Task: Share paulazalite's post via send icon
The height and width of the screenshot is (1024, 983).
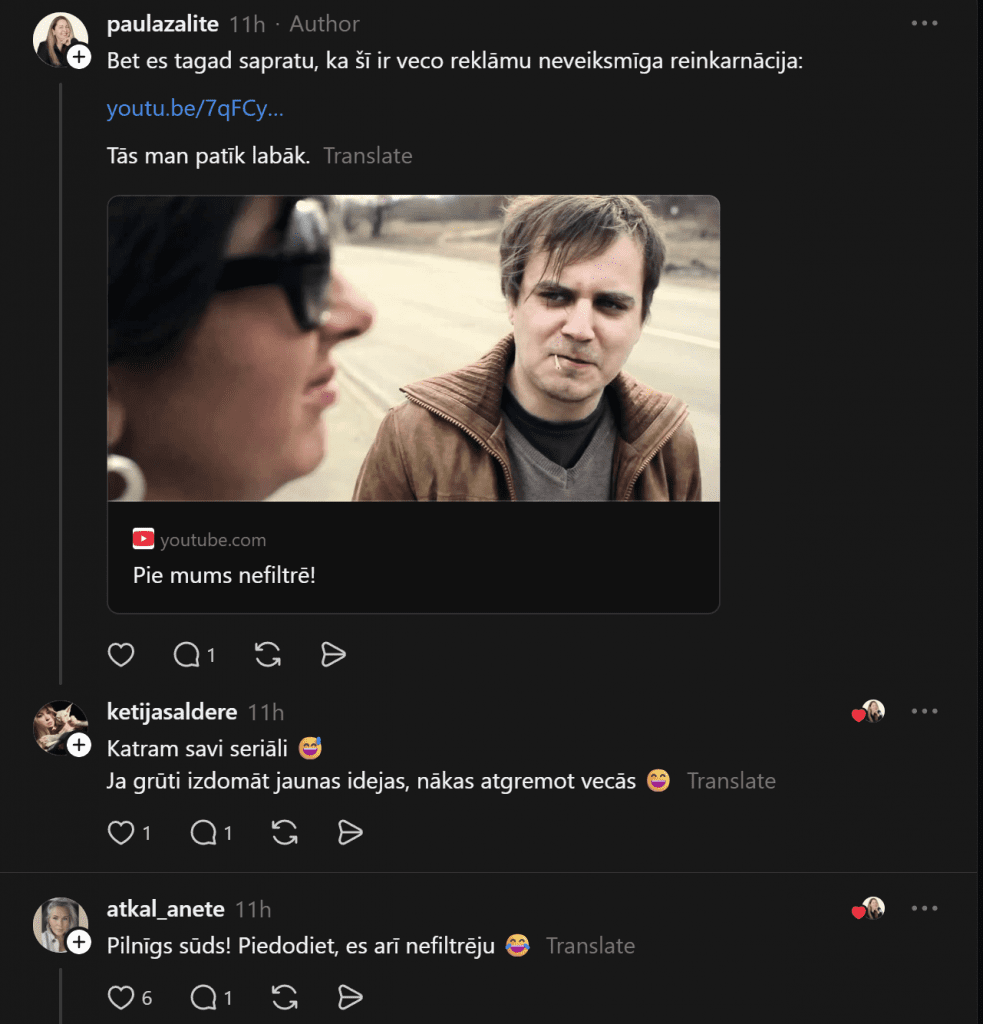Action: point(333,655)
